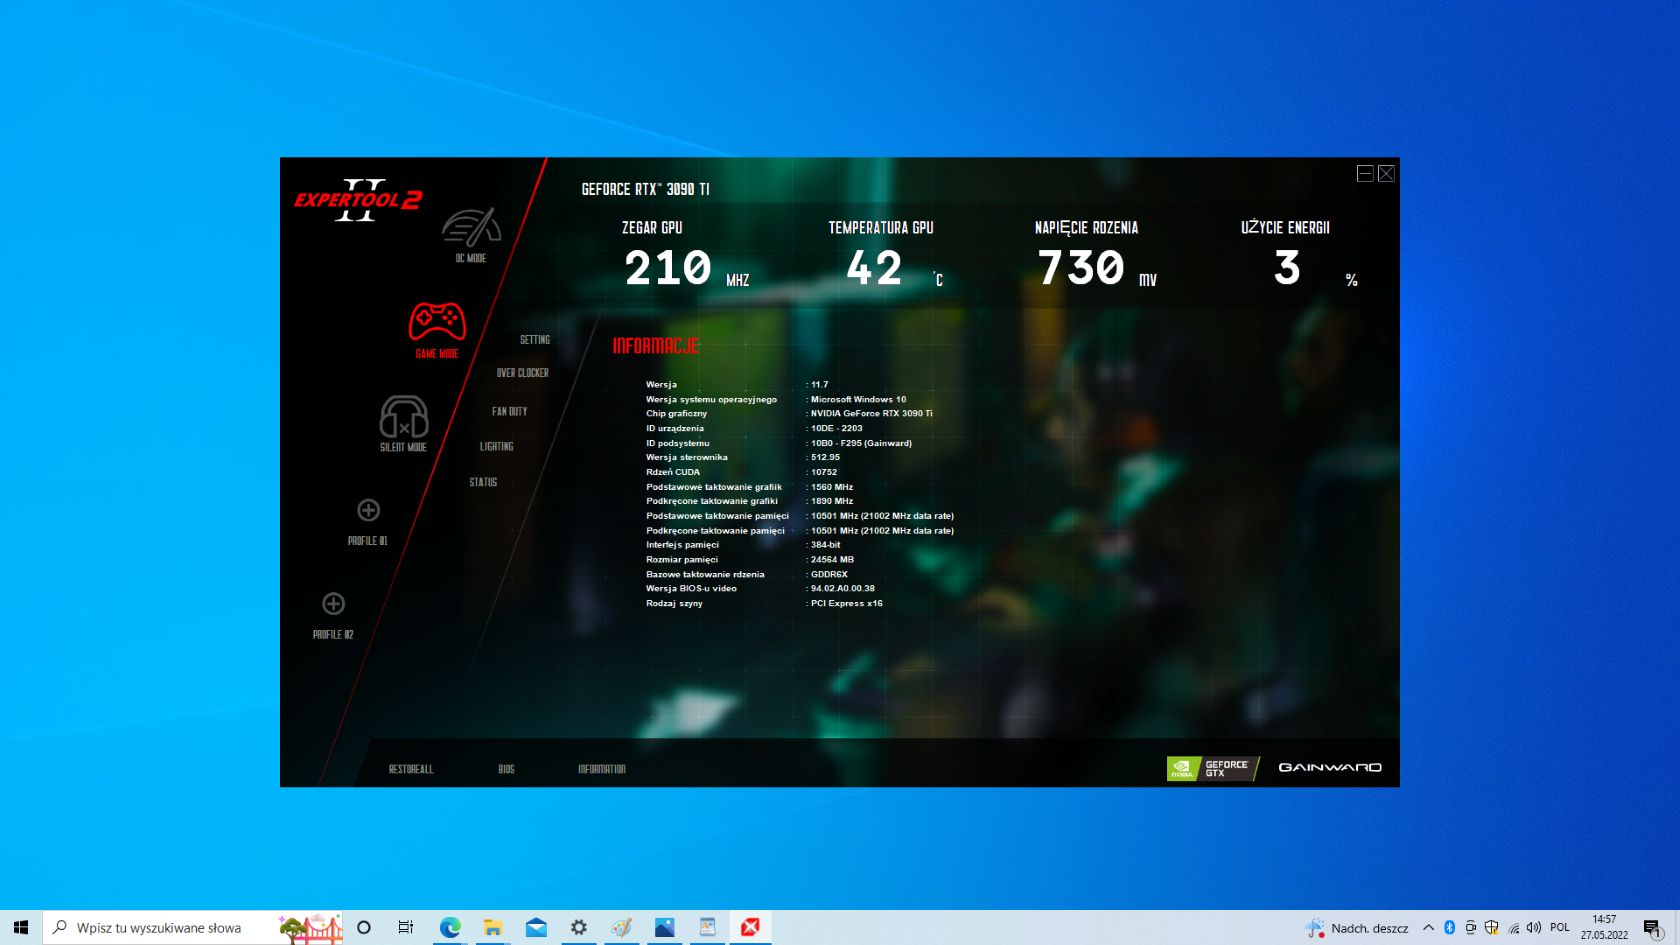Click the RESTOREALL button
1680x945 pixels.
tap(410, 769)
